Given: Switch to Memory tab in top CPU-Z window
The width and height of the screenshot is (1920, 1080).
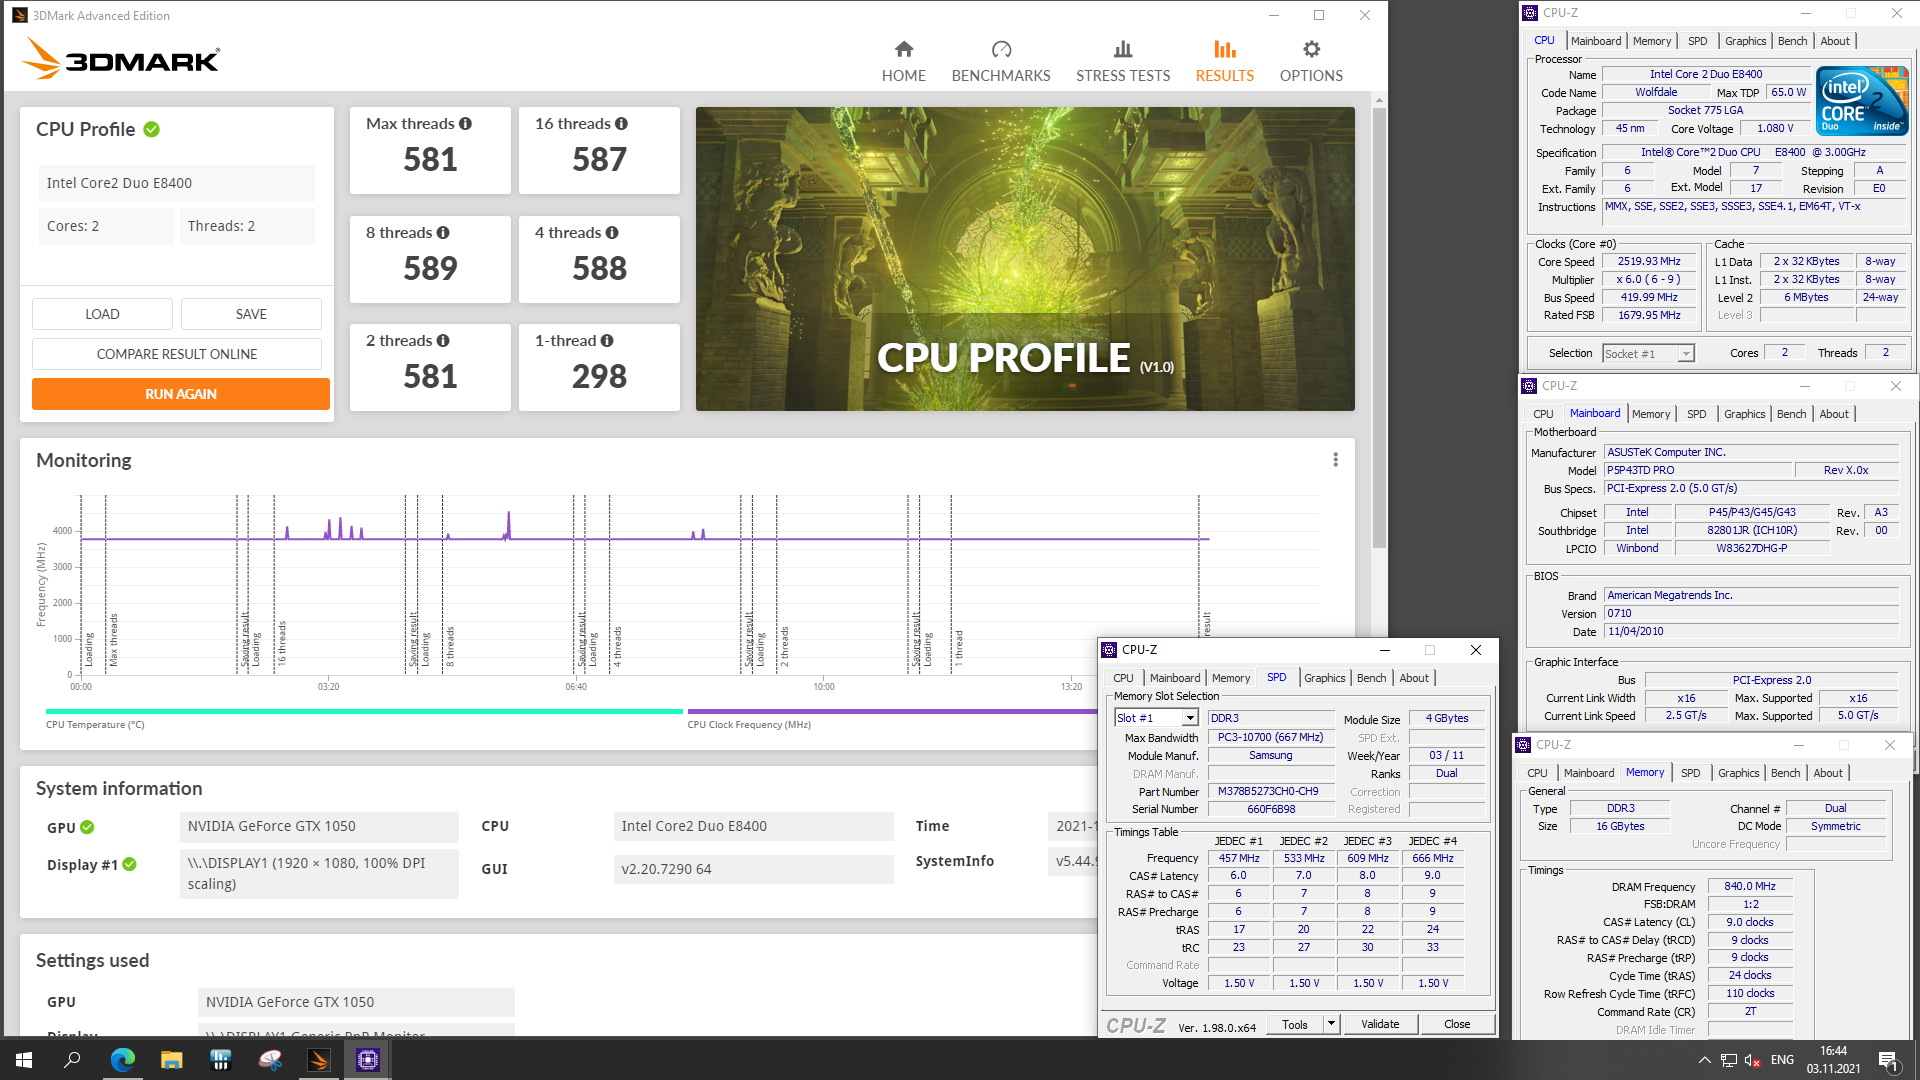Looking at the screenshot, I should [x=1652, y=41].
